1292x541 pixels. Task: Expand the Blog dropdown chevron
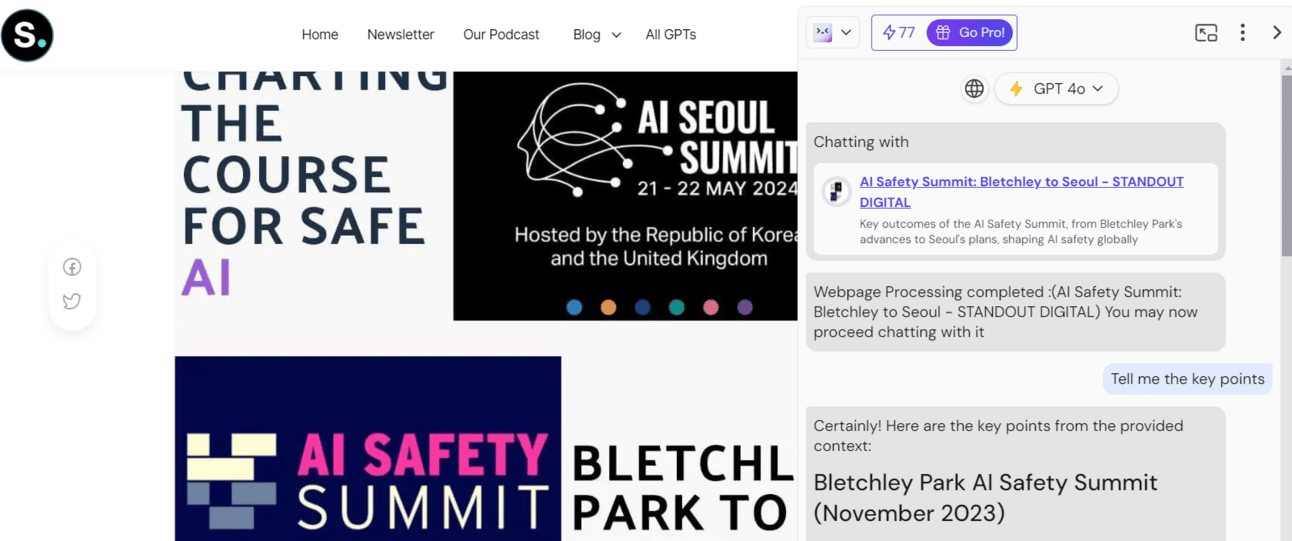pyautogui.click(x=616, y=35)
